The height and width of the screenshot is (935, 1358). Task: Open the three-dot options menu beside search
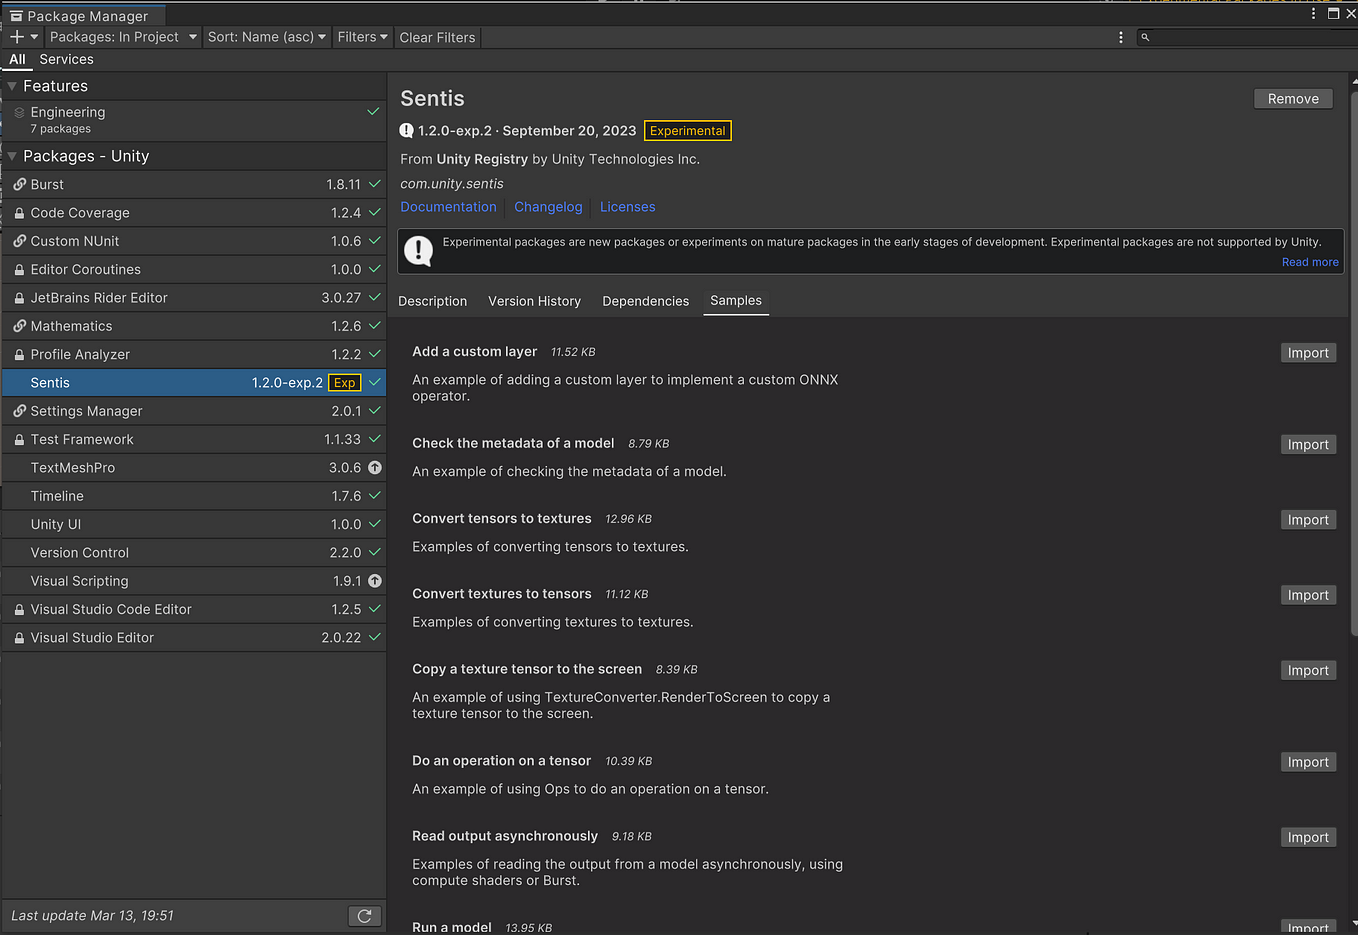point(1120,37)
